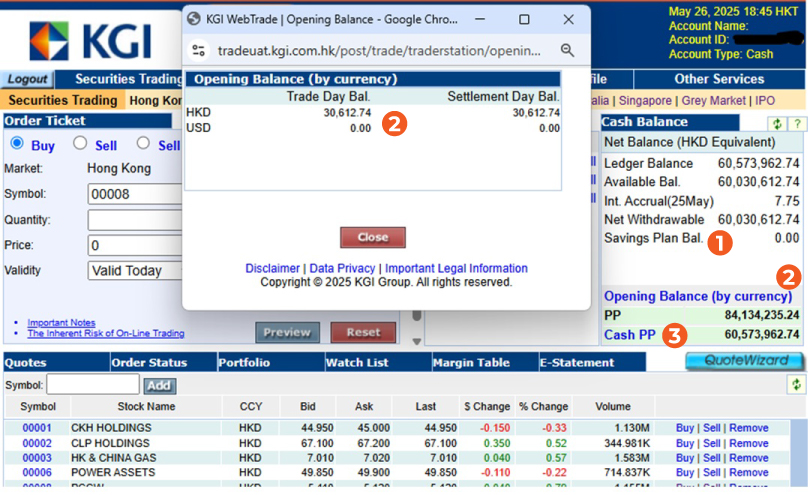This screenshot has width=808, height=495.
Task: Click Buy for HK & CHINA GAS
Action: click(685, 458)
